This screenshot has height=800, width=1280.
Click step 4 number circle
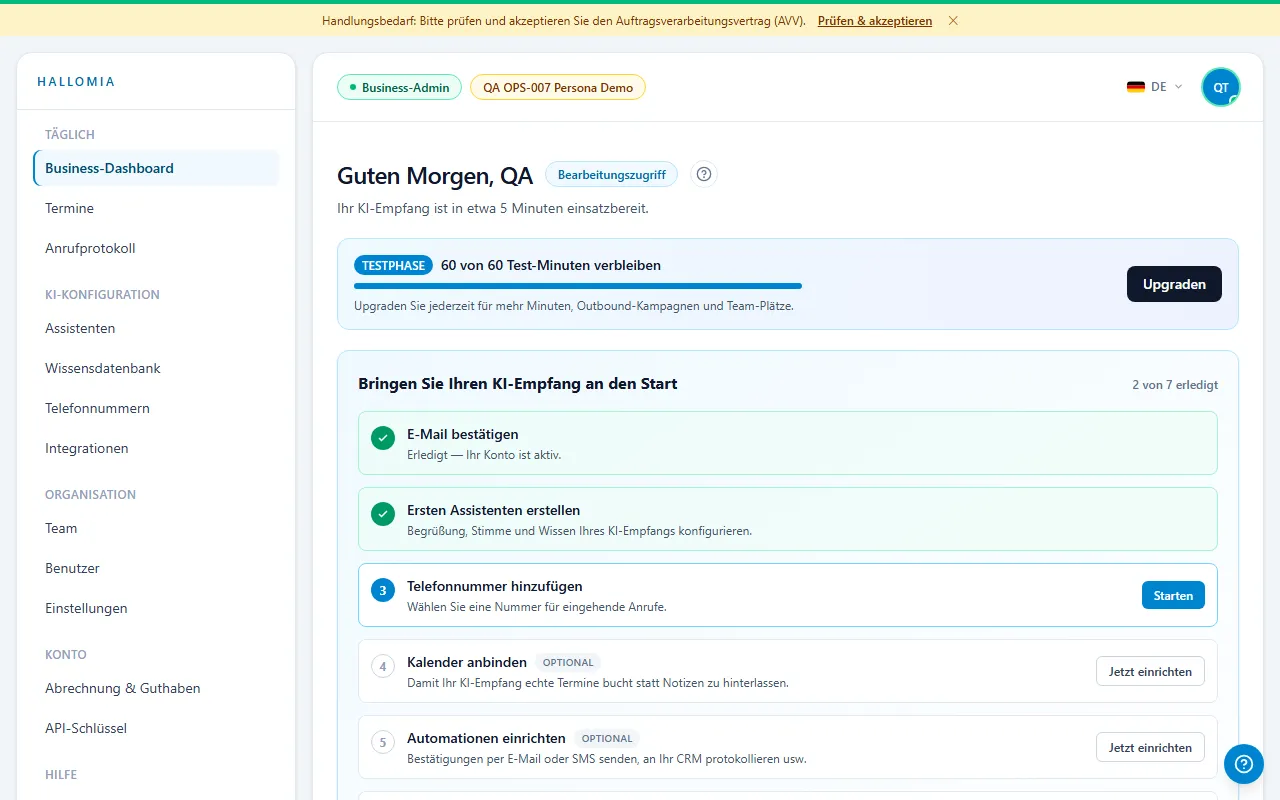382,666
